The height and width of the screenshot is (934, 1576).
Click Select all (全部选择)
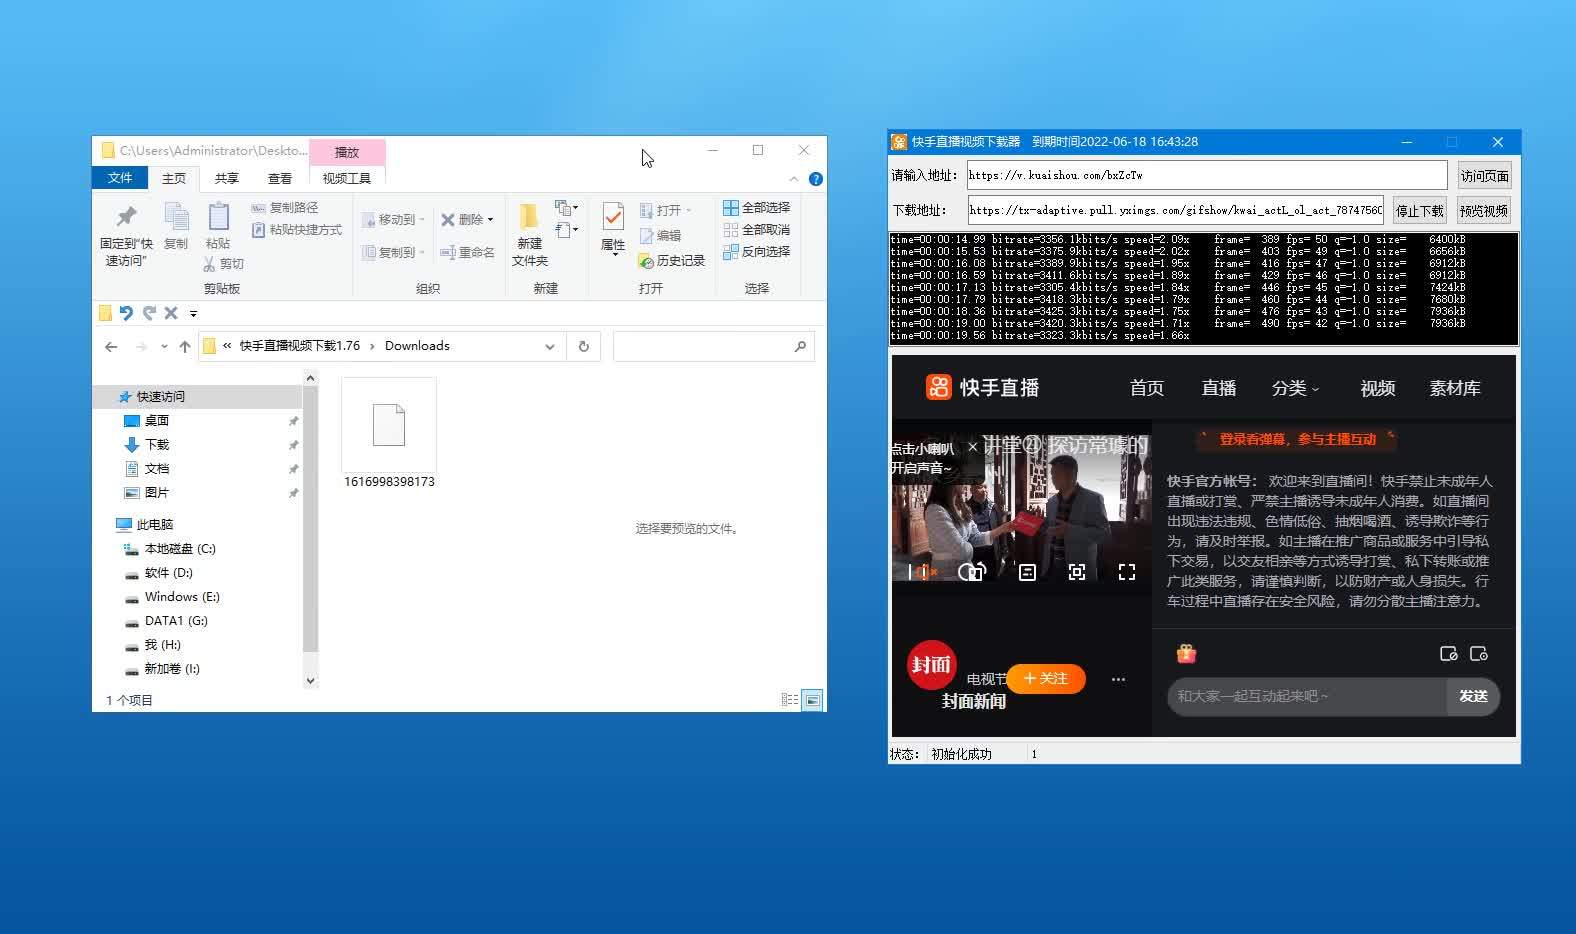(x=757, y=208)
